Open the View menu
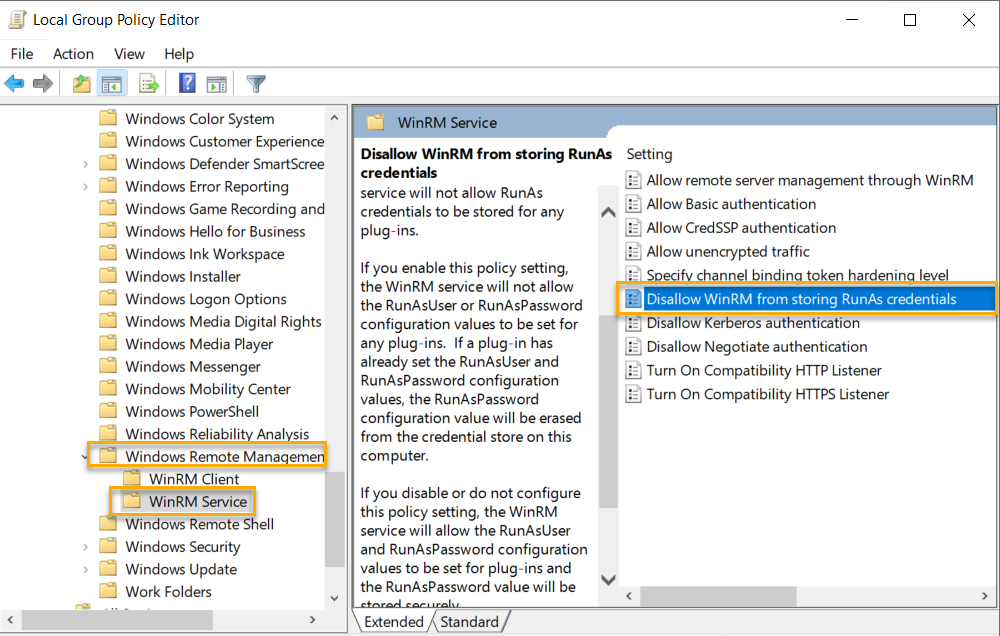 point(129,54)
